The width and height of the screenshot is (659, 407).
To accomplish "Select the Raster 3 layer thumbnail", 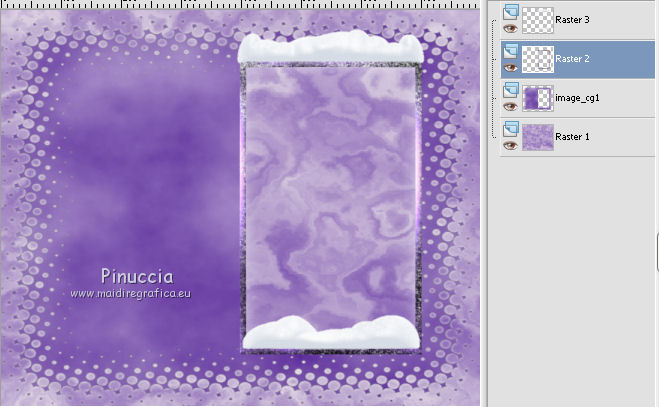I will coord(538,20).
